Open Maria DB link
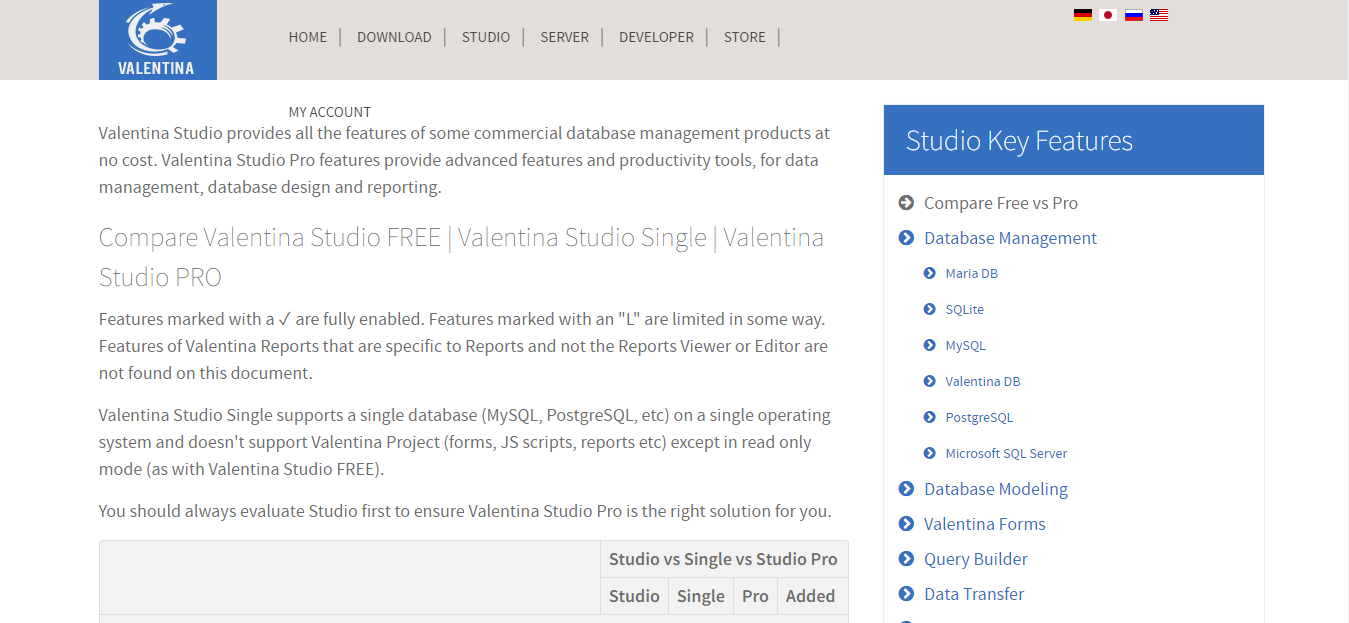The image size is (1349, 623). [x=972, y=273]
